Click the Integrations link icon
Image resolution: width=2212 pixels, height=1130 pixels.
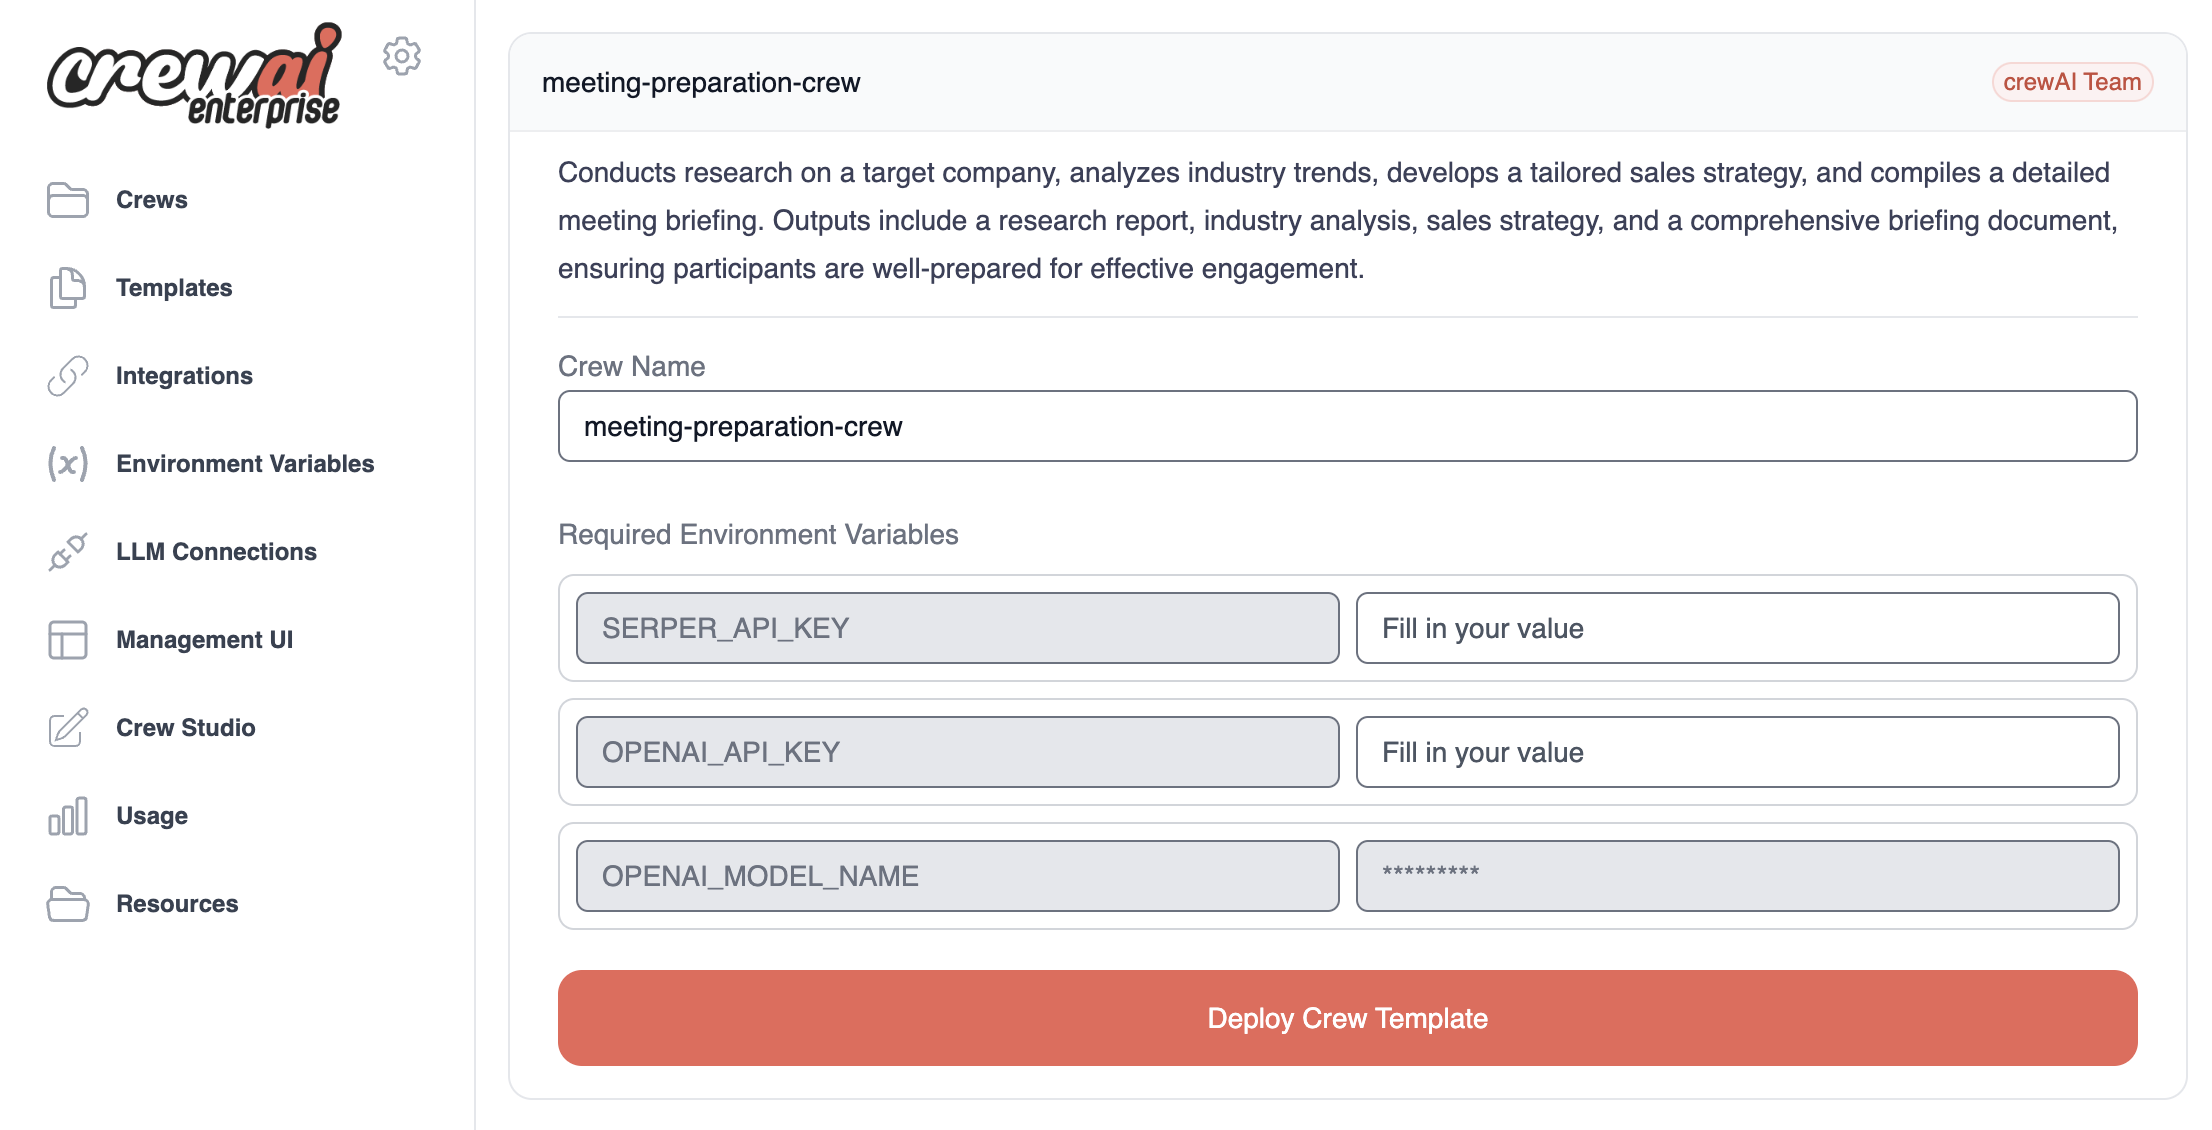point(68,376)
